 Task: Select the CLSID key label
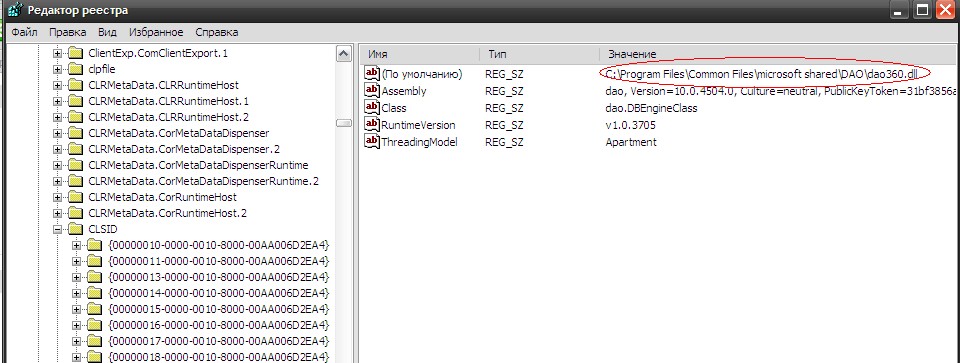pos(103,230)
